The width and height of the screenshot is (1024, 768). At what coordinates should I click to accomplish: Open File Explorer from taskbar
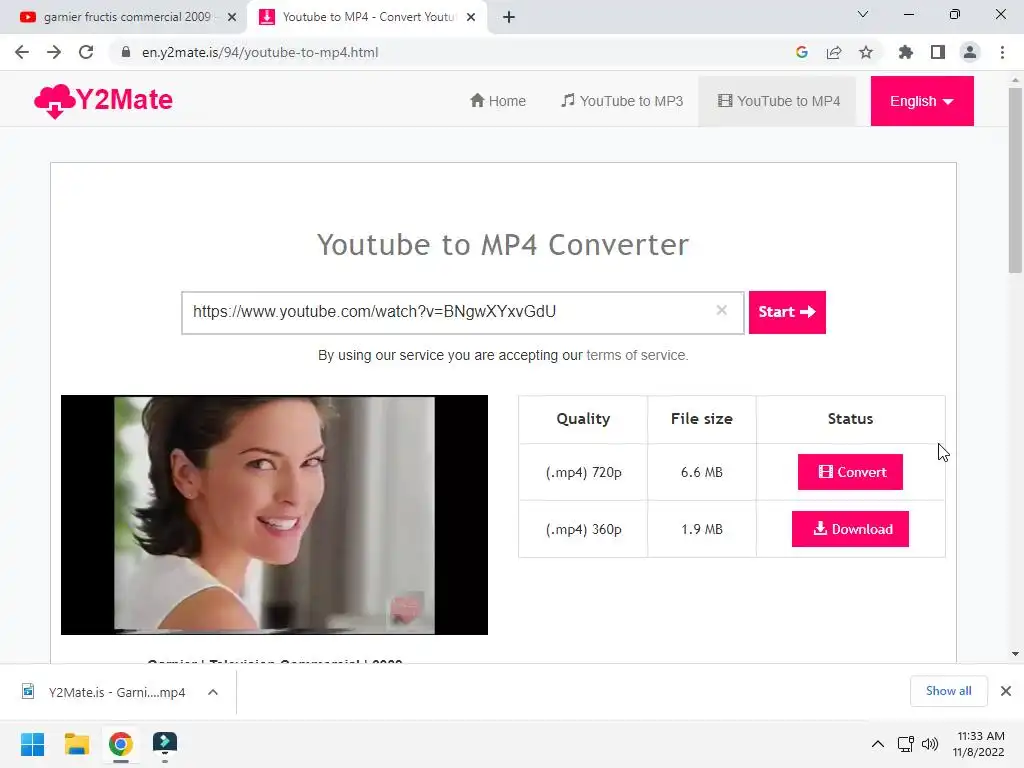coord(76,744)
